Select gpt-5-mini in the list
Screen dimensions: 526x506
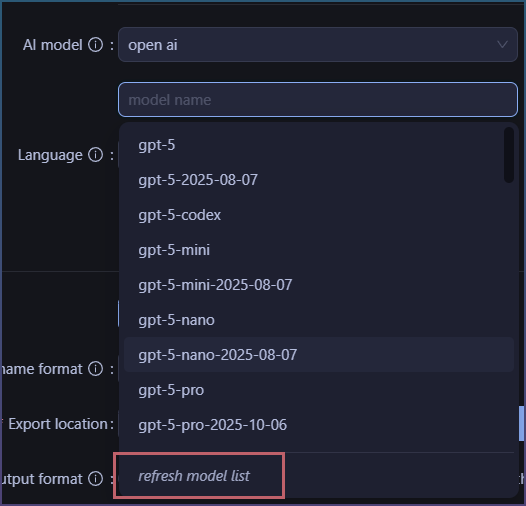point(319,250)
